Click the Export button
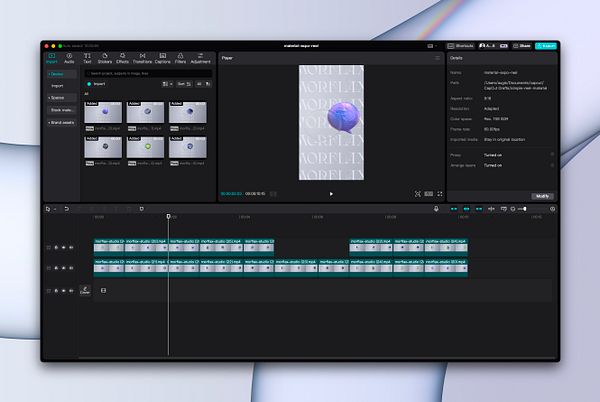Viewport: 600px width, 402px height. point(546,45)
